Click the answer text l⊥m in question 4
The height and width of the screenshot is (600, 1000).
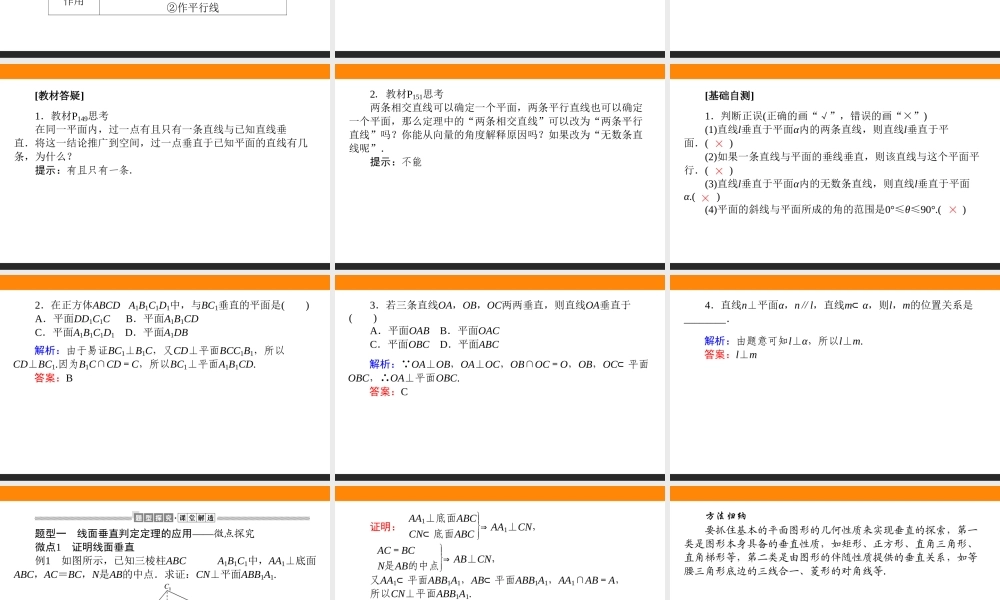[746, 355]
